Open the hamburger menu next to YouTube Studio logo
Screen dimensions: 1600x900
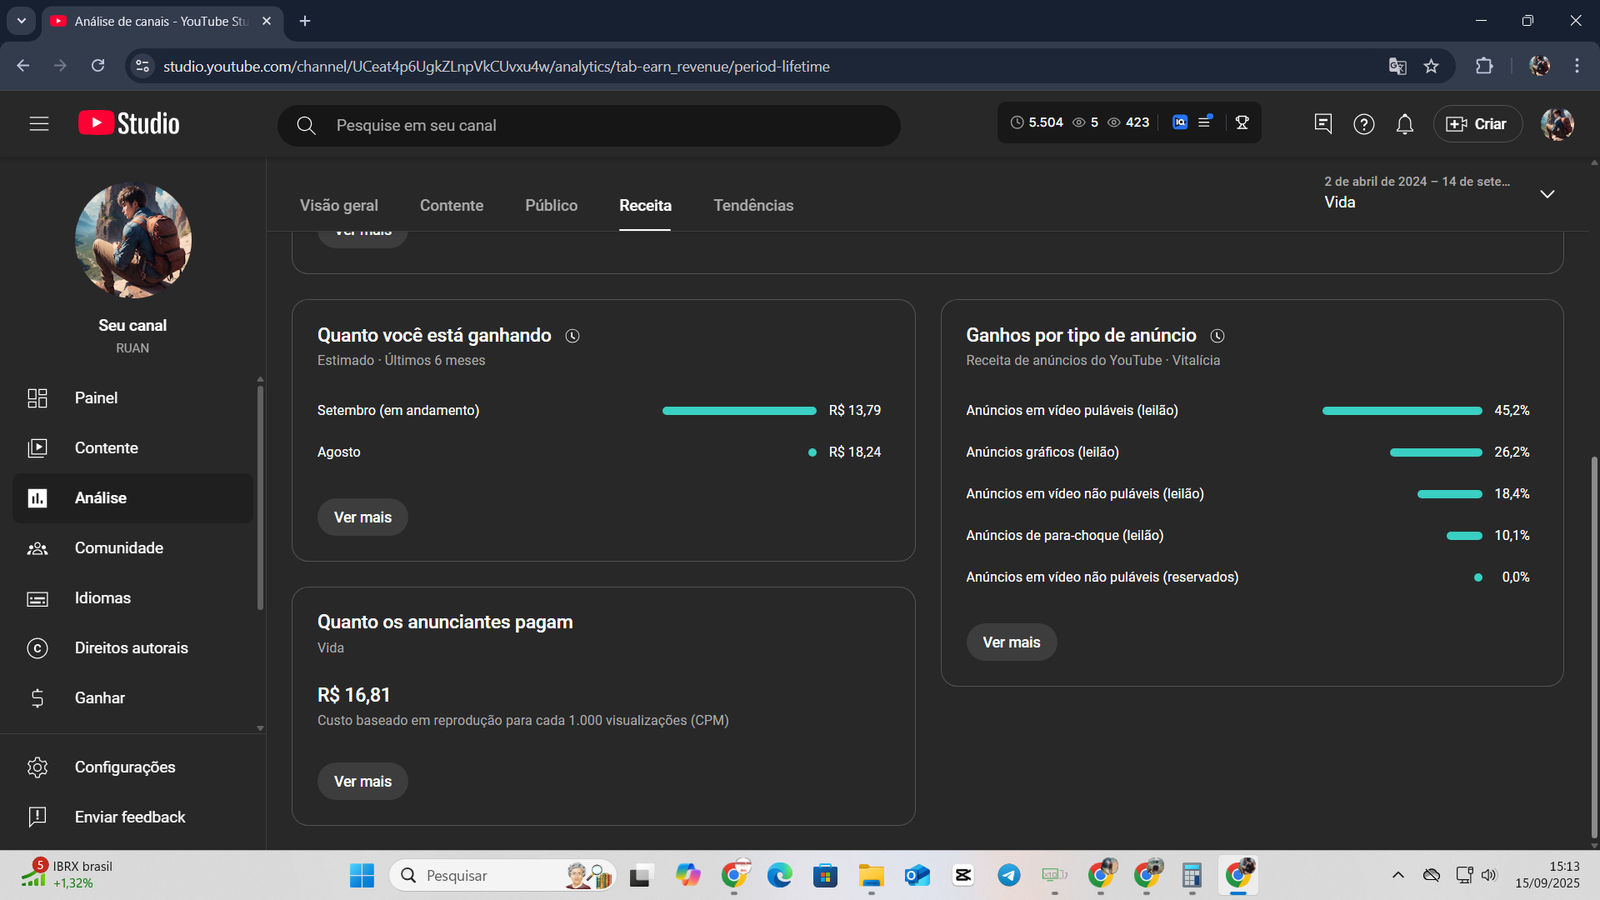(39, 124)
